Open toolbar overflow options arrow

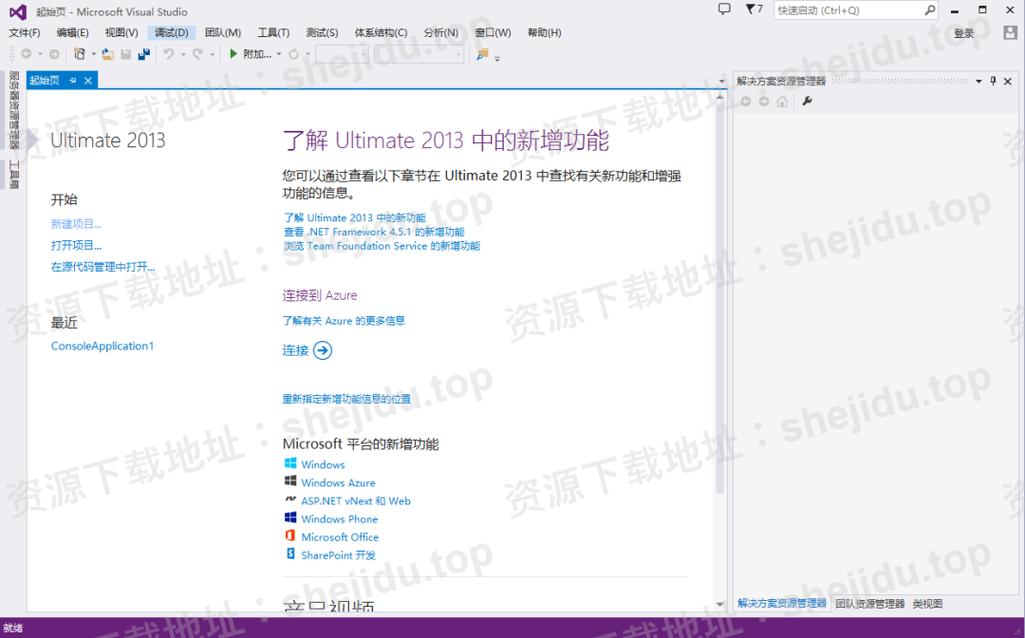[x=497, y=58]
